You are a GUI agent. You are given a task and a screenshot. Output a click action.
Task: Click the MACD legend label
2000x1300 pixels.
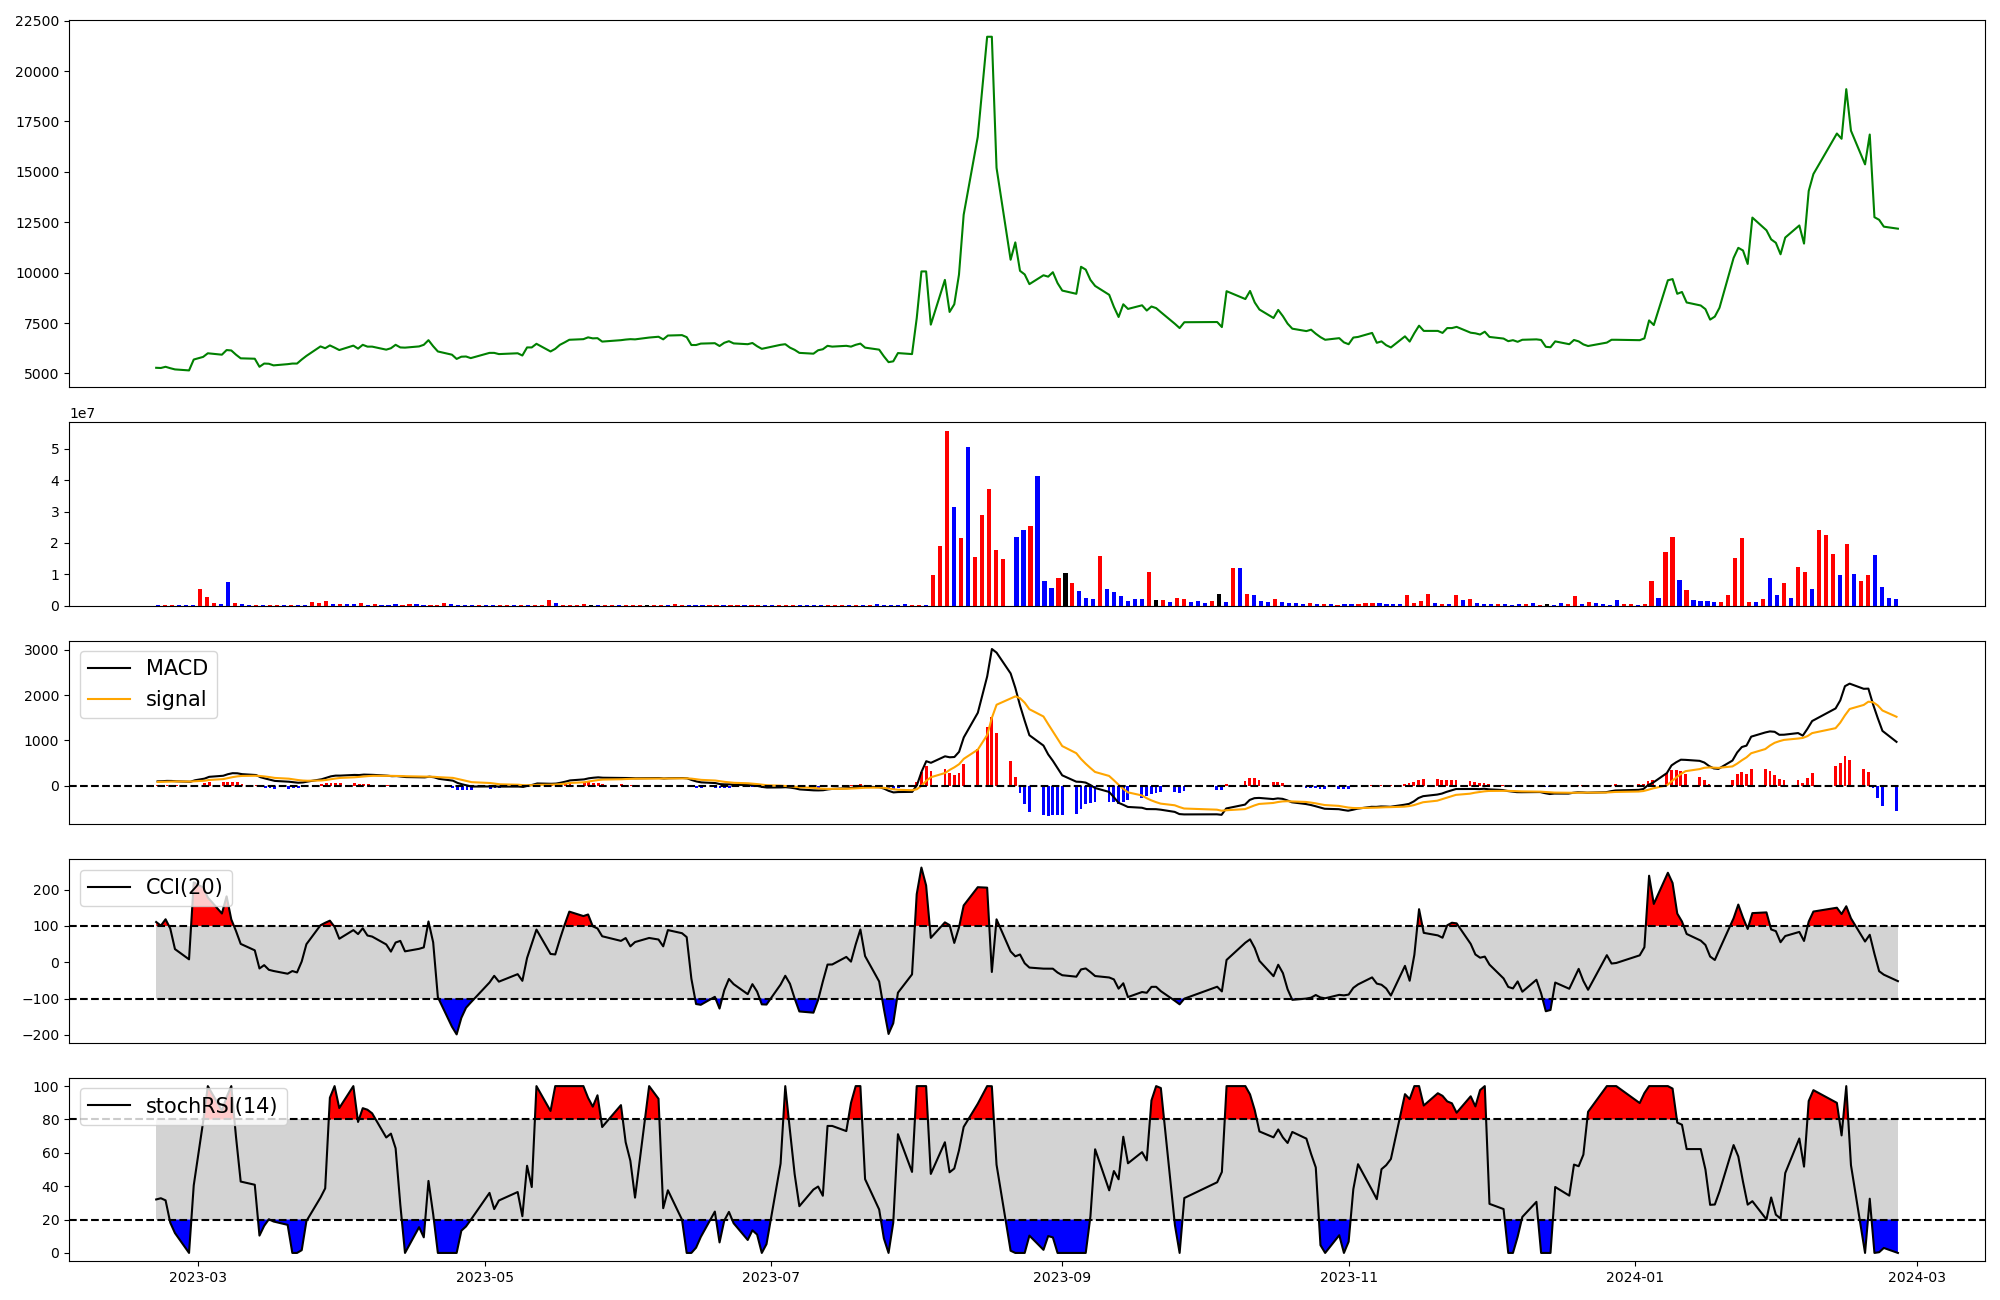[x=176, y=668]
